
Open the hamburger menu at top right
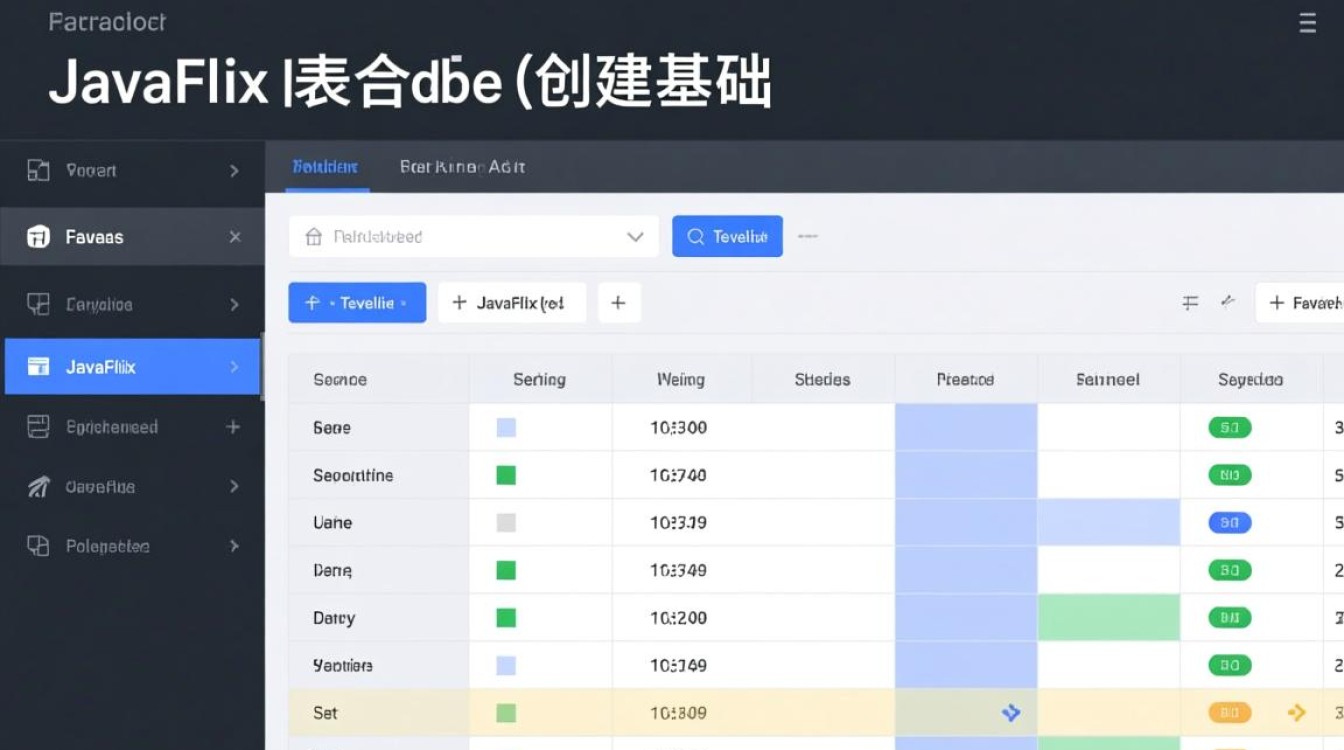pyautogui.click(x=1307, y=21)
